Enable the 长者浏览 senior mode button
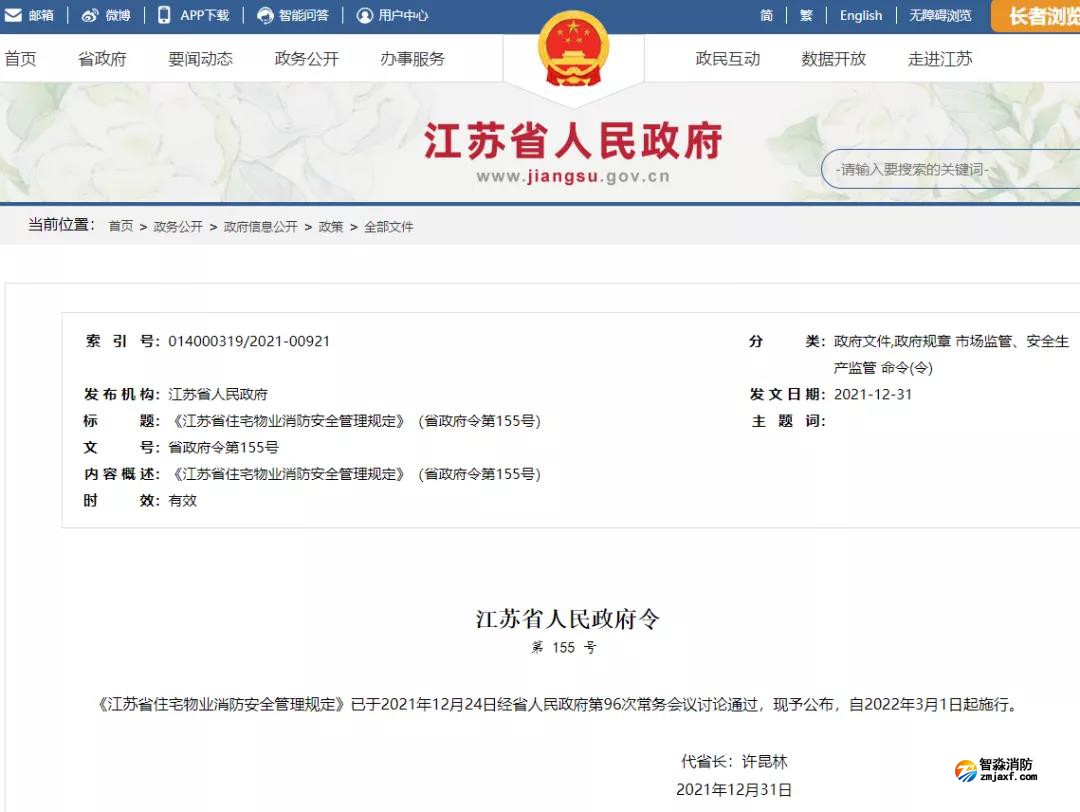Viewport: 1080px width, 812px height. (1040, 16)
